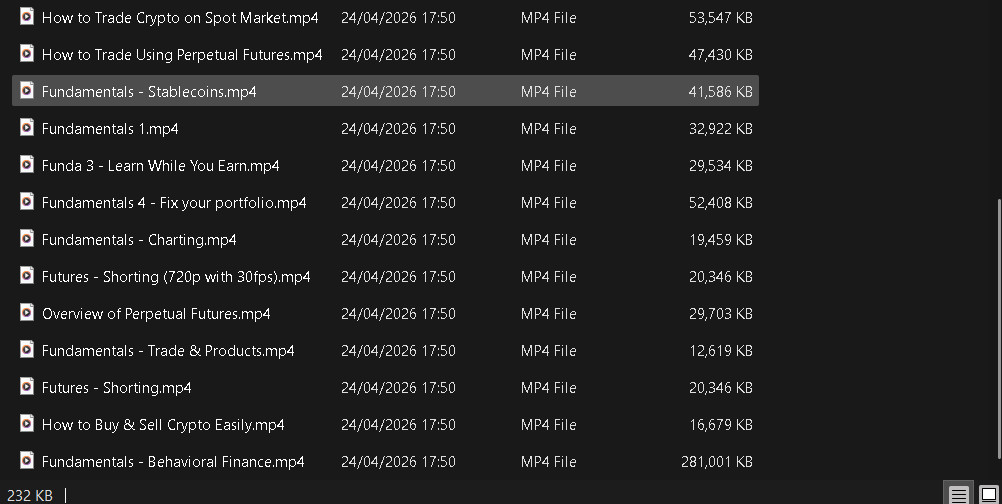Select How to Trade Crypto on Spot Market.mp4

click(181, 18)
